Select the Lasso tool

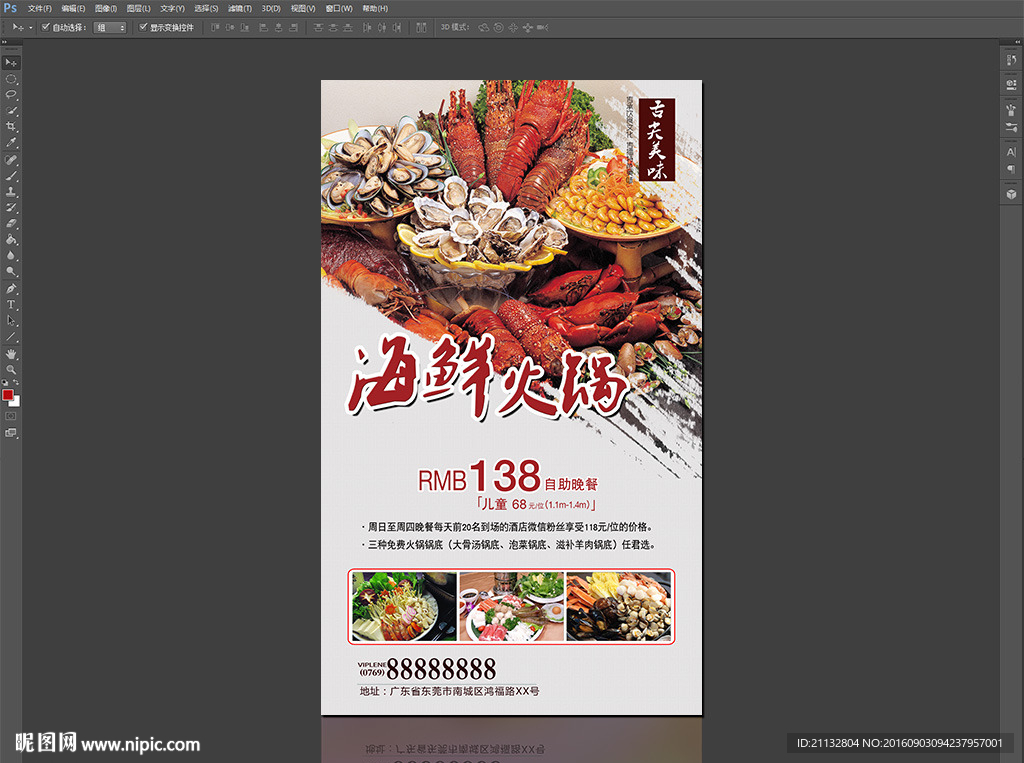coord(12,94)
